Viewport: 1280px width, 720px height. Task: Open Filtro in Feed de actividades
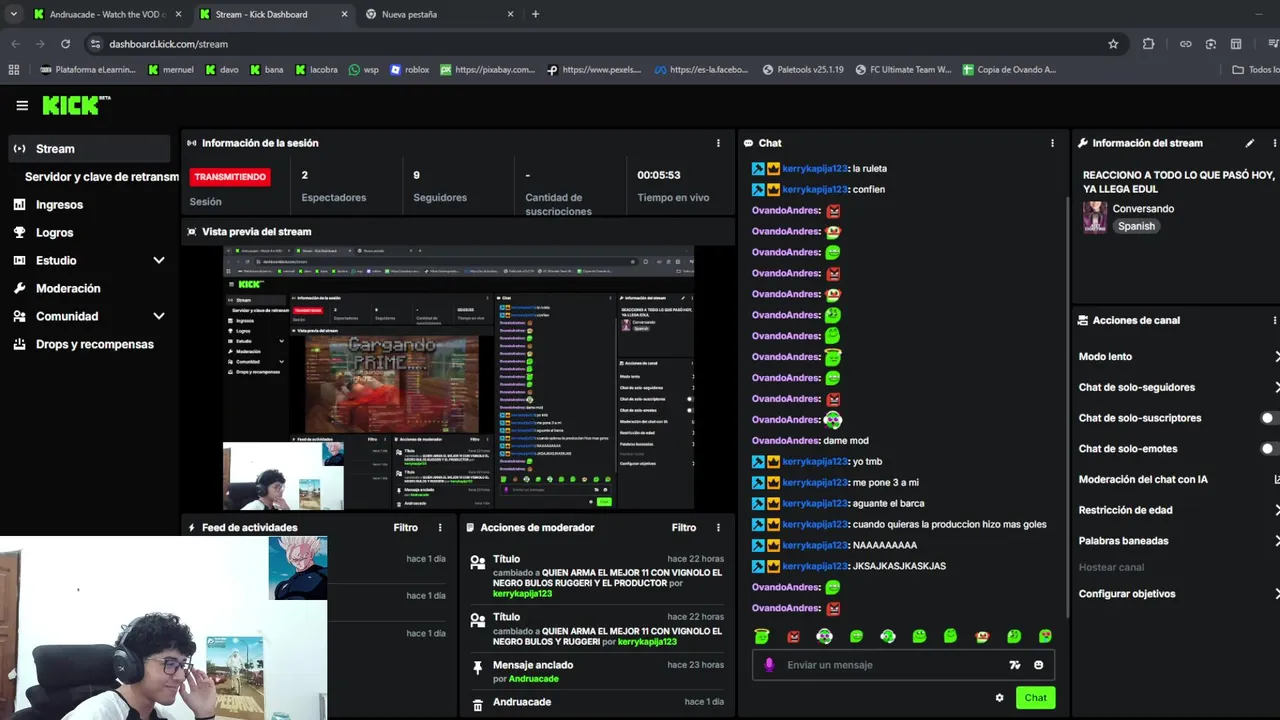(405, 527)
